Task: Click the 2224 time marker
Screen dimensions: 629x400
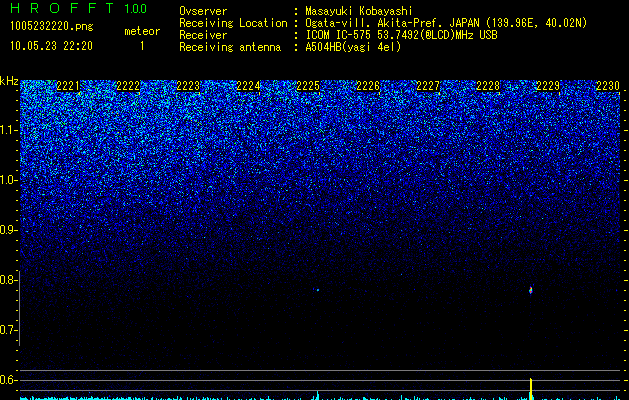Action: (x=248, y=86)
